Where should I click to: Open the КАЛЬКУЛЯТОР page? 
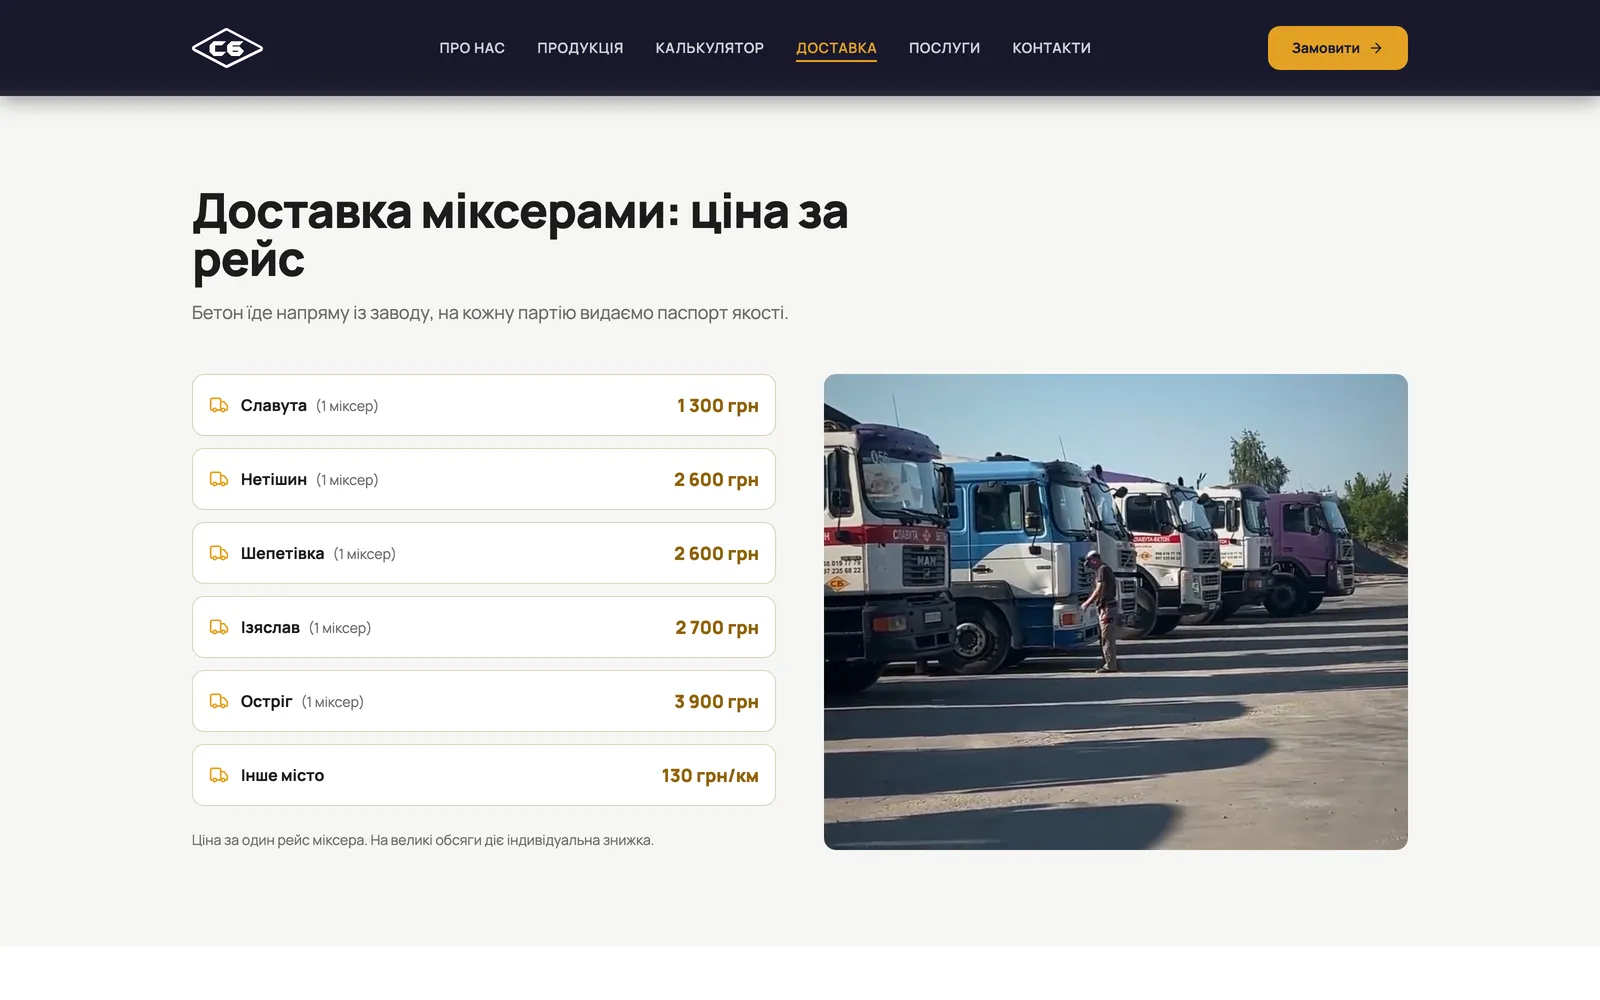(710, 48)
